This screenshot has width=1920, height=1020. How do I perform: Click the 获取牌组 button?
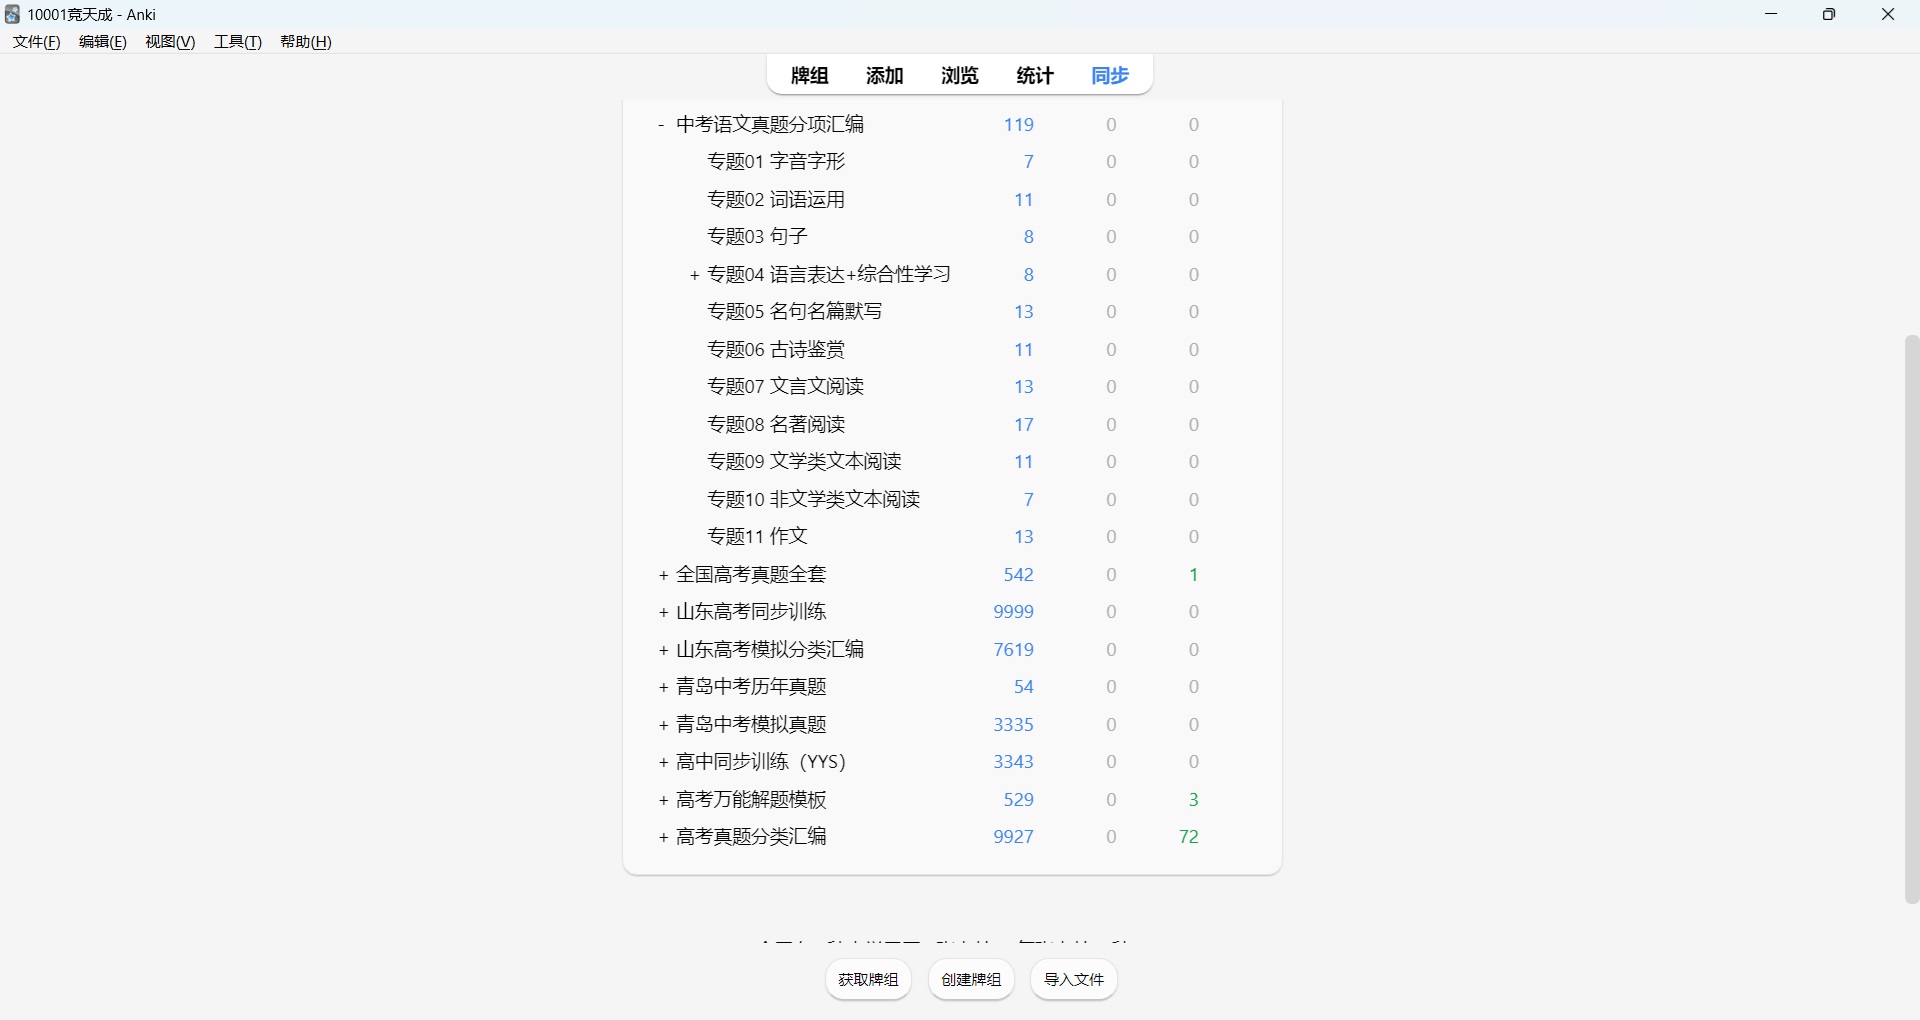(868, 980)
